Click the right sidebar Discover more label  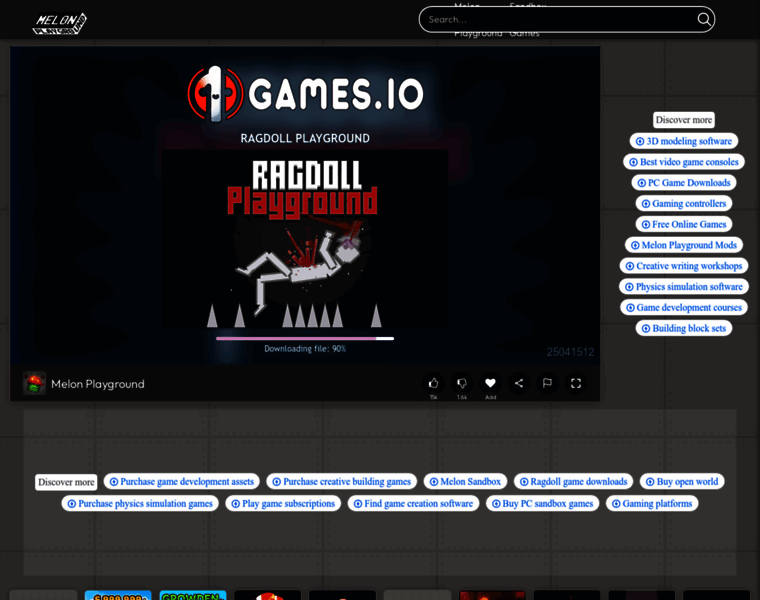[x=683, y=120]
